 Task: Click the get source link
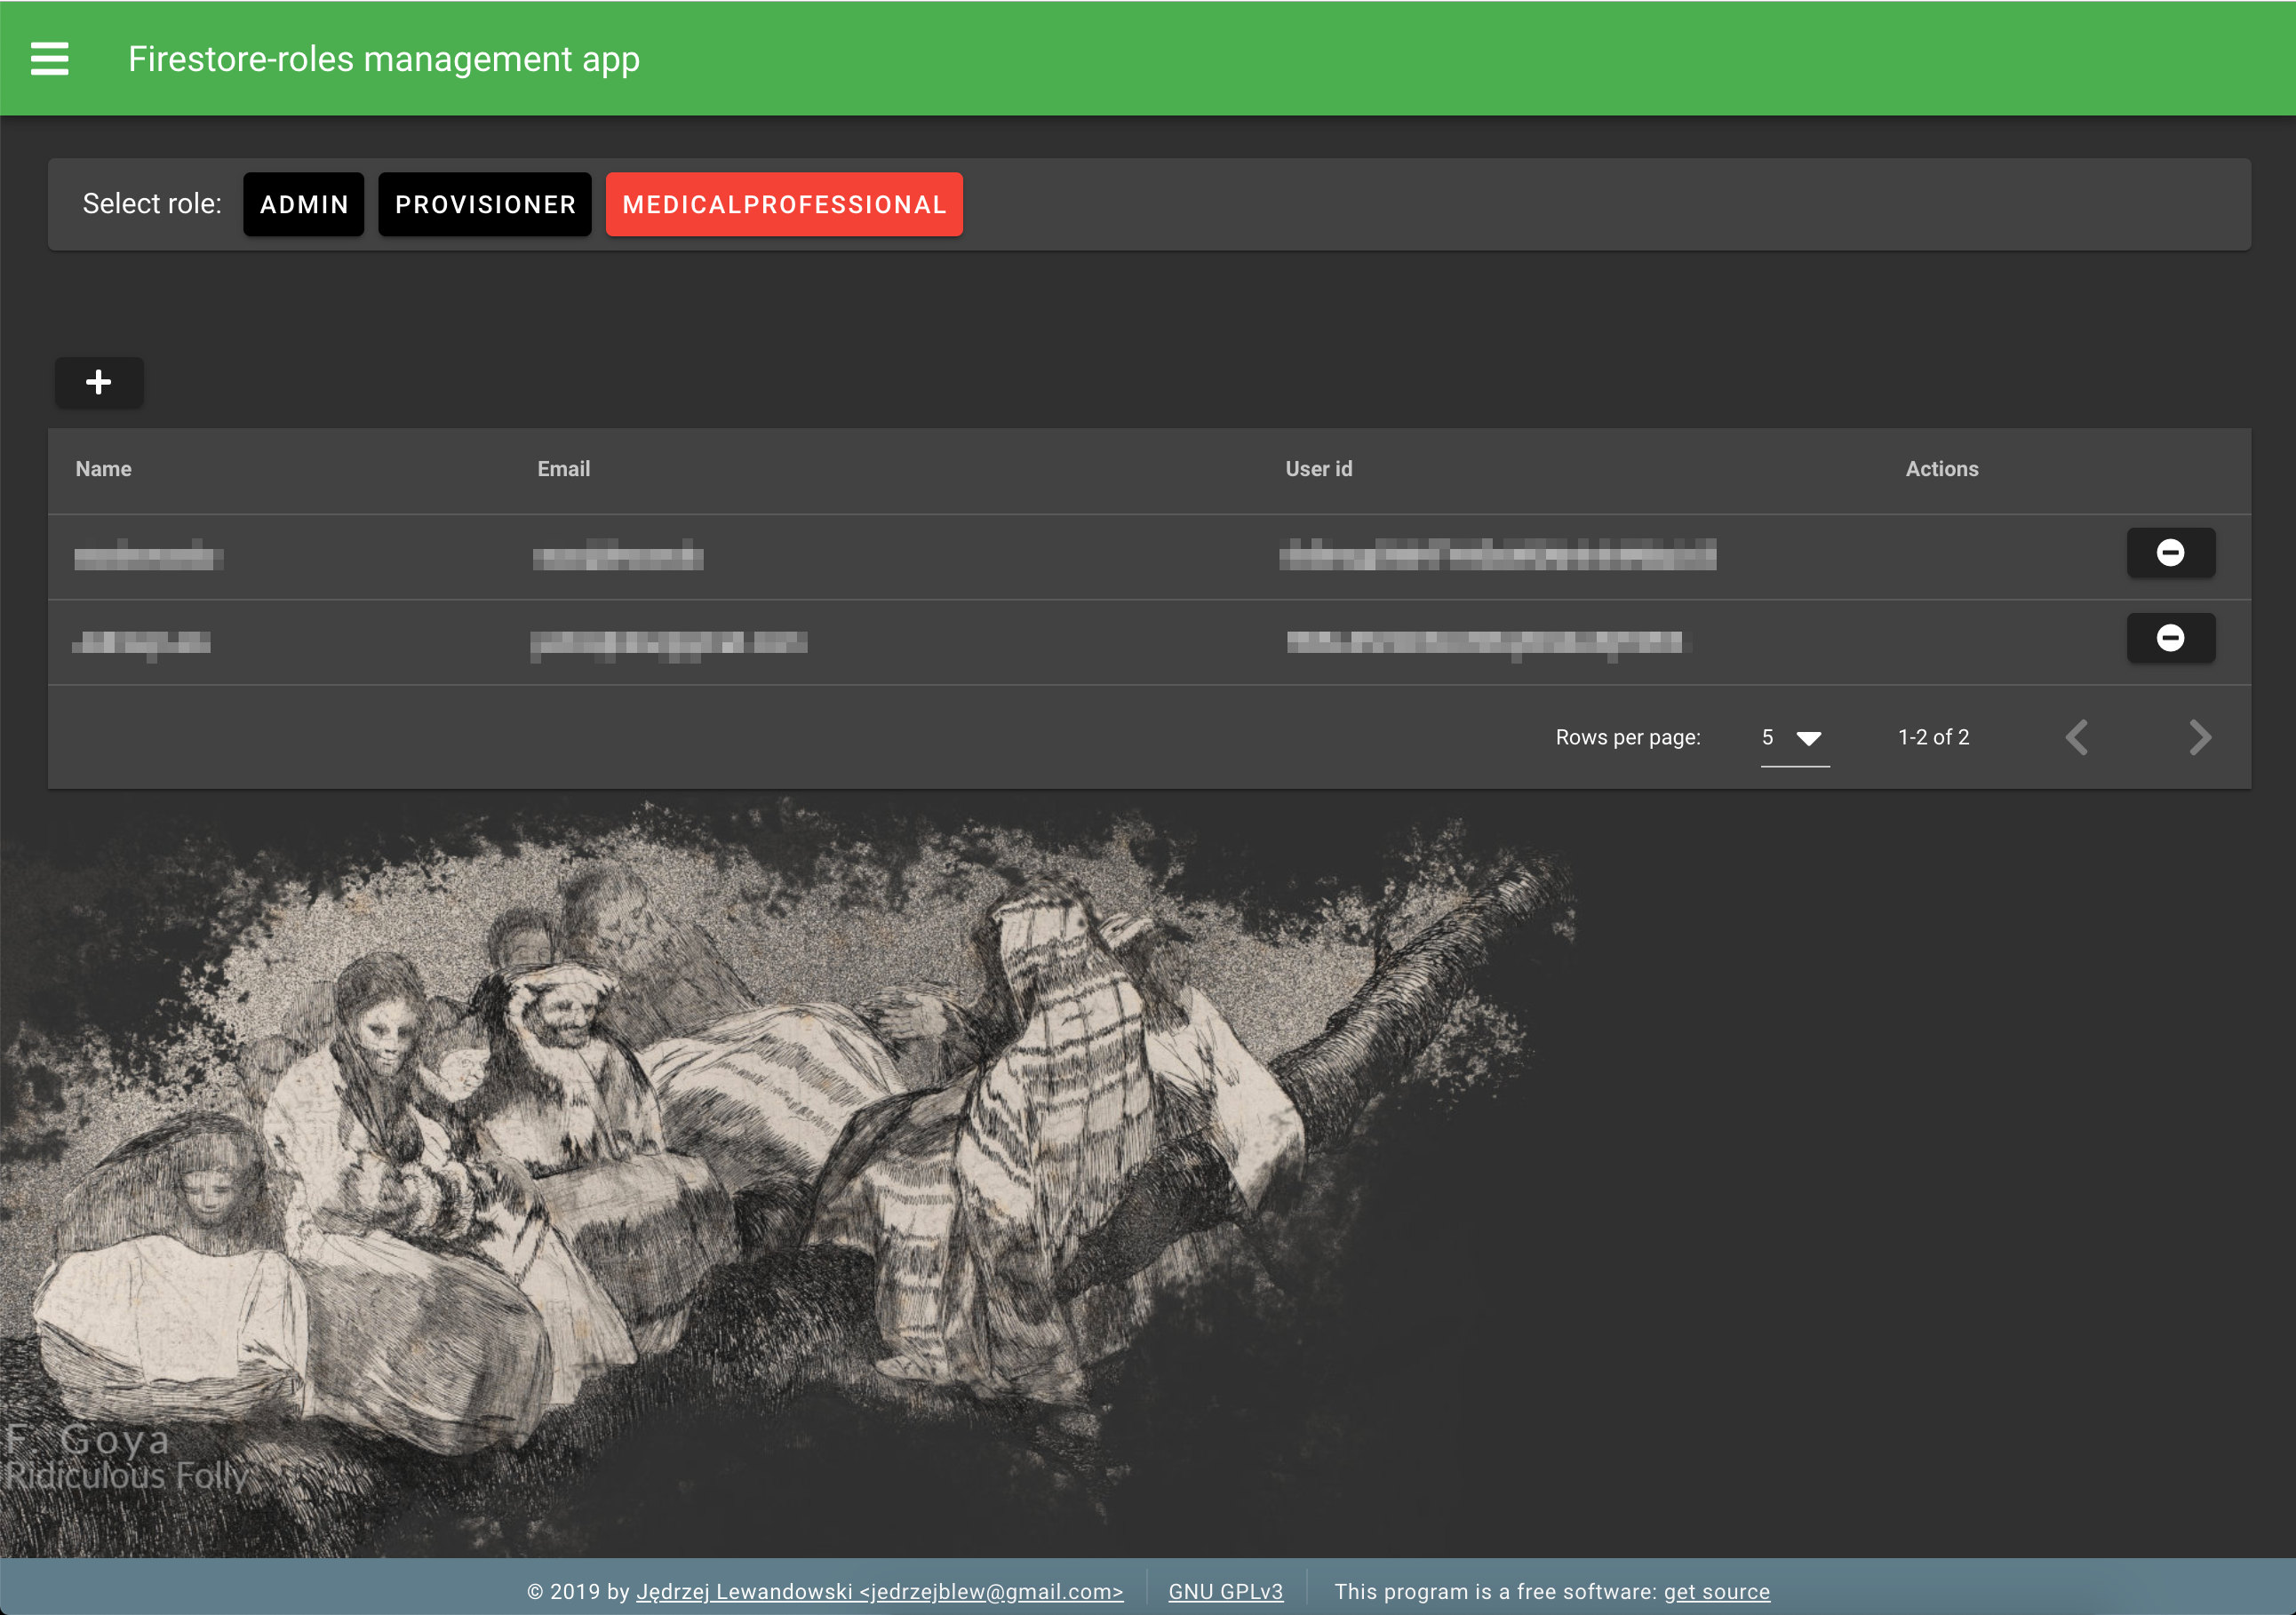[x=1716, y=1592]
